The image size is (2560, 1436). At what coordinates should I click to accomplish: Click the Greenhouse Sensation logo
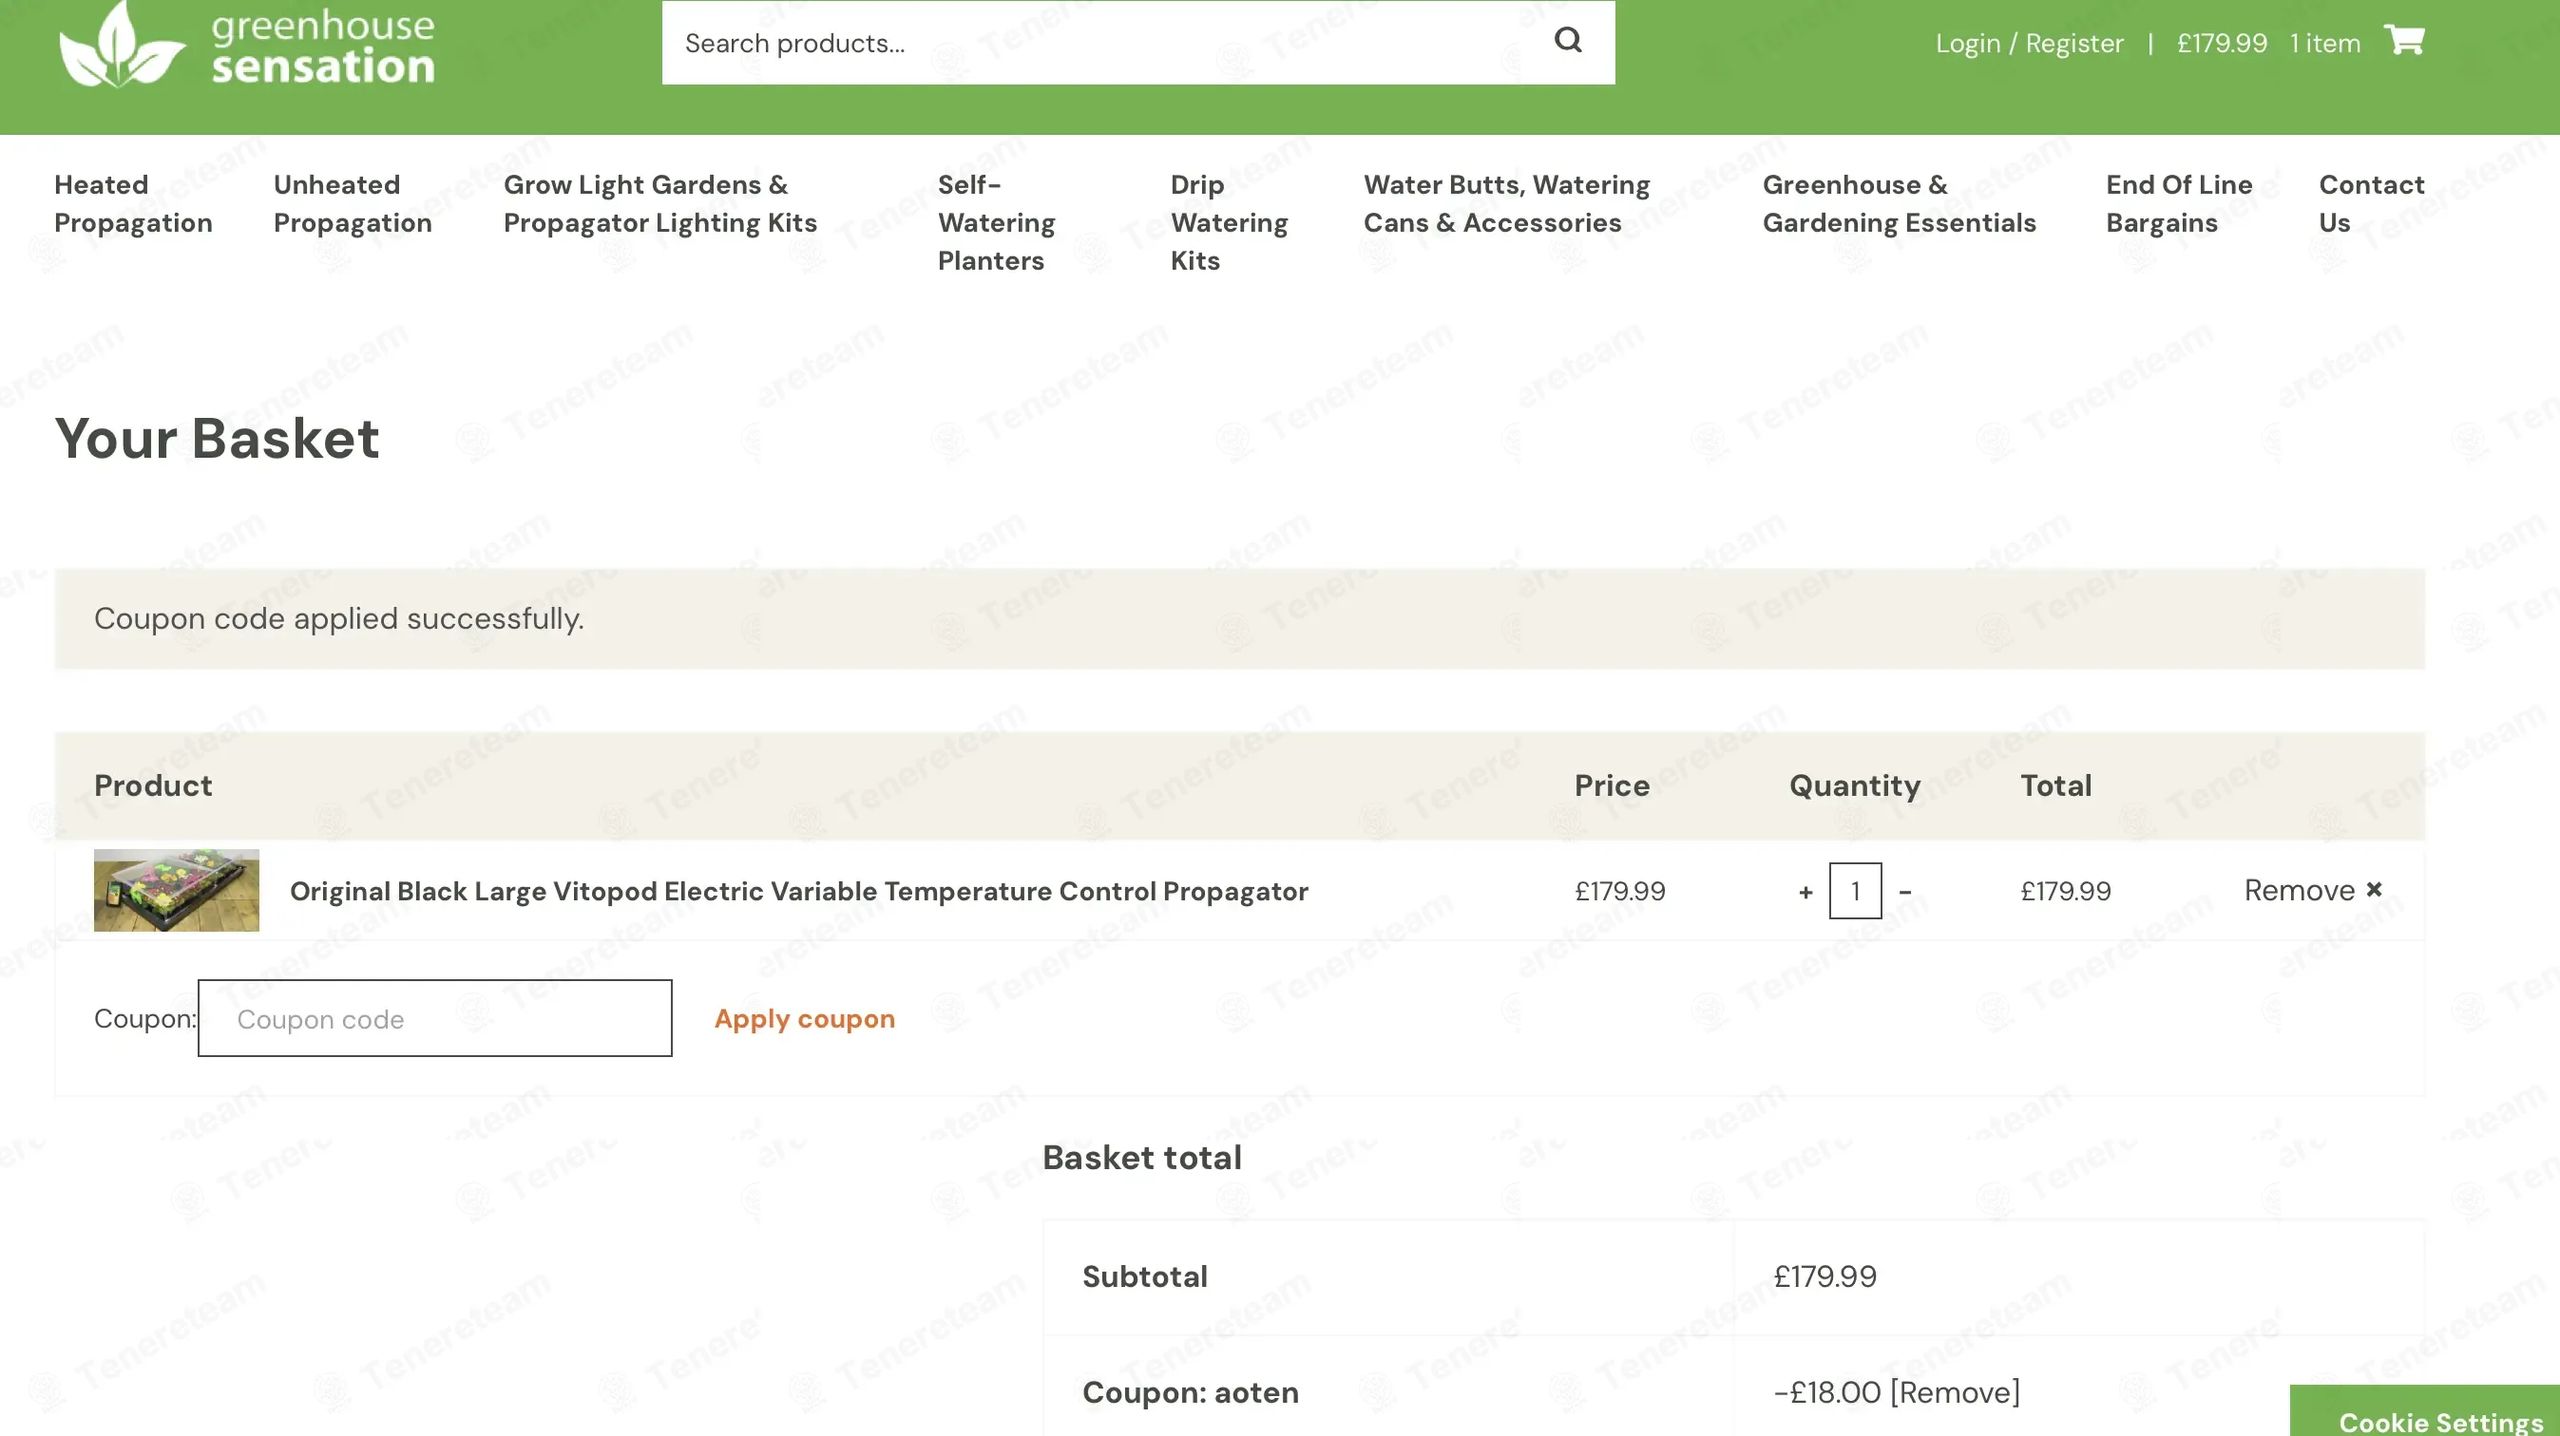tap(247, 44)
